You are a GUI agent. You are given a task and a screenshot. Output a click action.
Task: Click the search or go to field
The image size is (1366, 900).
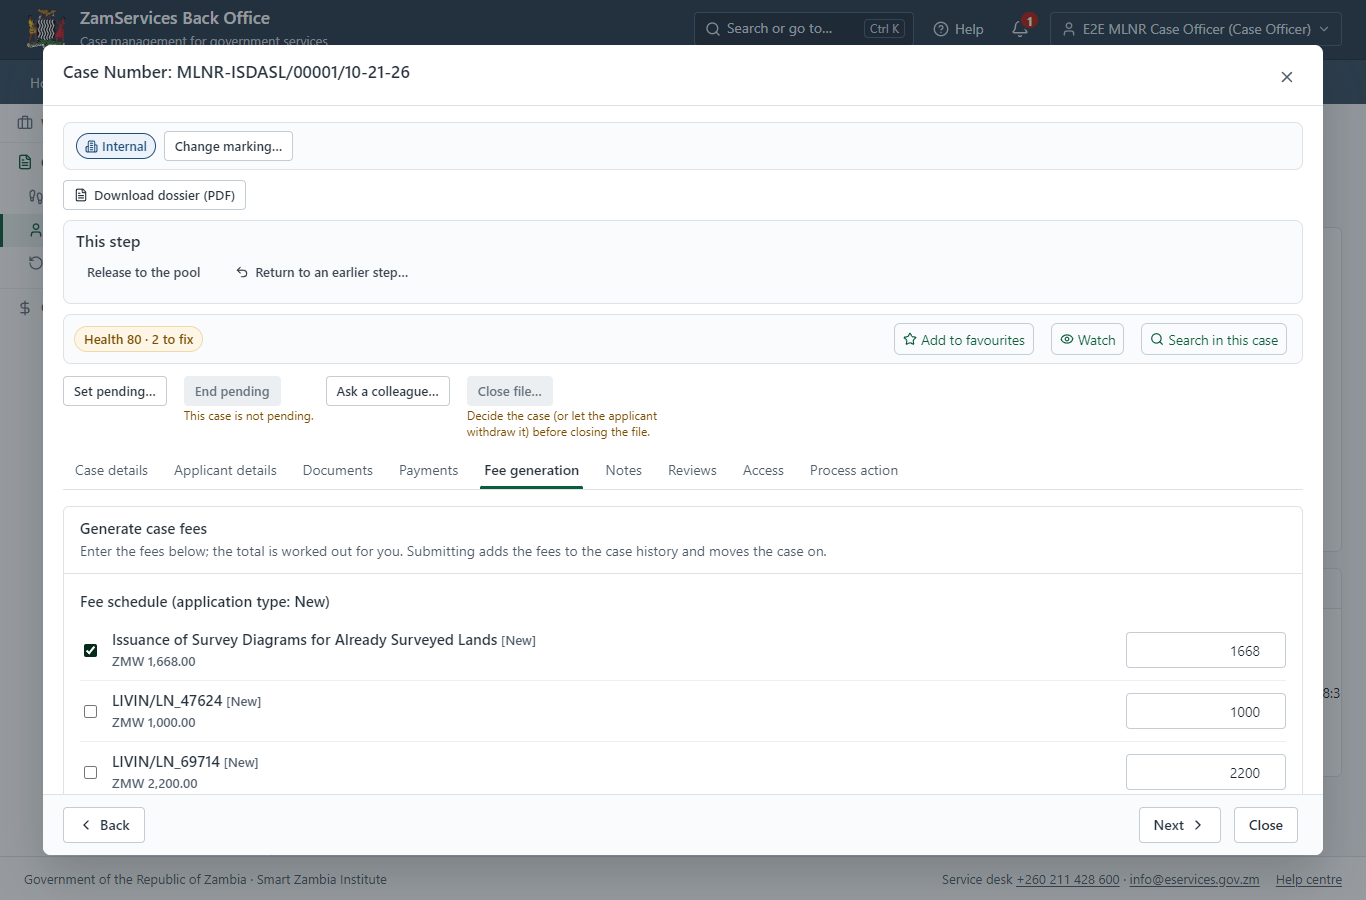pyautogui.click(x=805, y=29)
